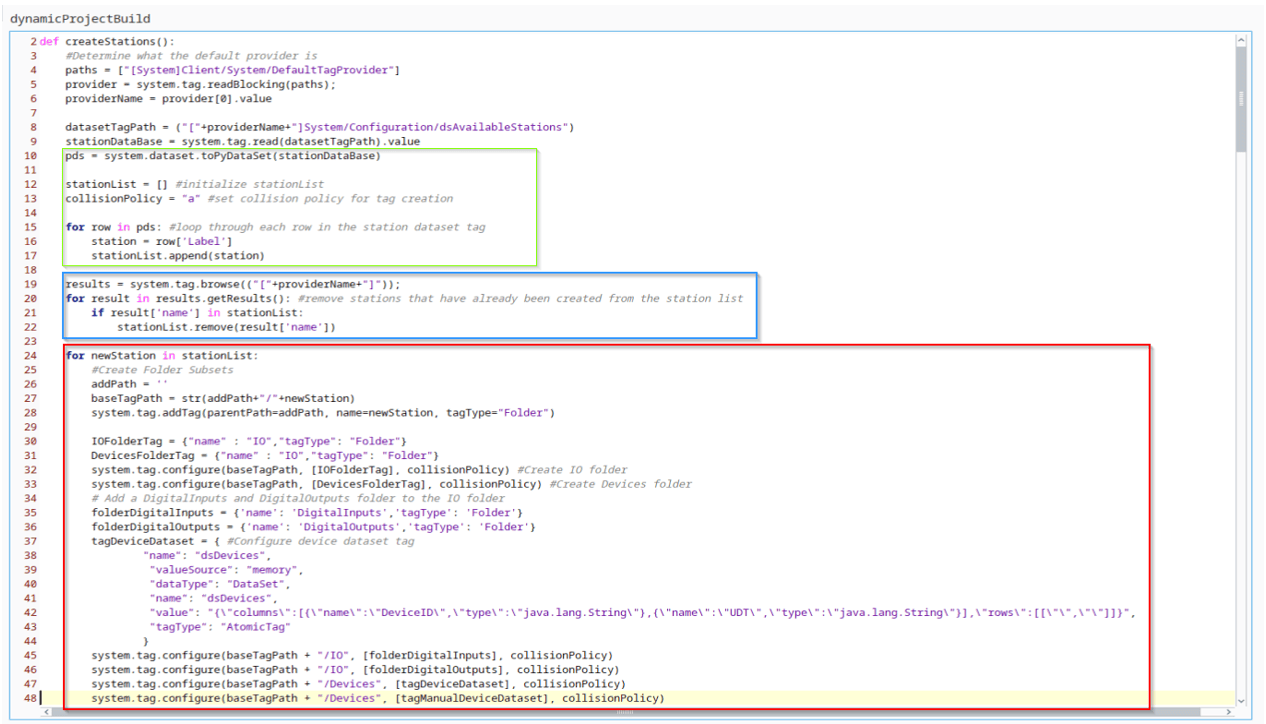1266x724 pixels.
Task: Click the 'stationList = []' initialization line
Action: click(195, 184)
